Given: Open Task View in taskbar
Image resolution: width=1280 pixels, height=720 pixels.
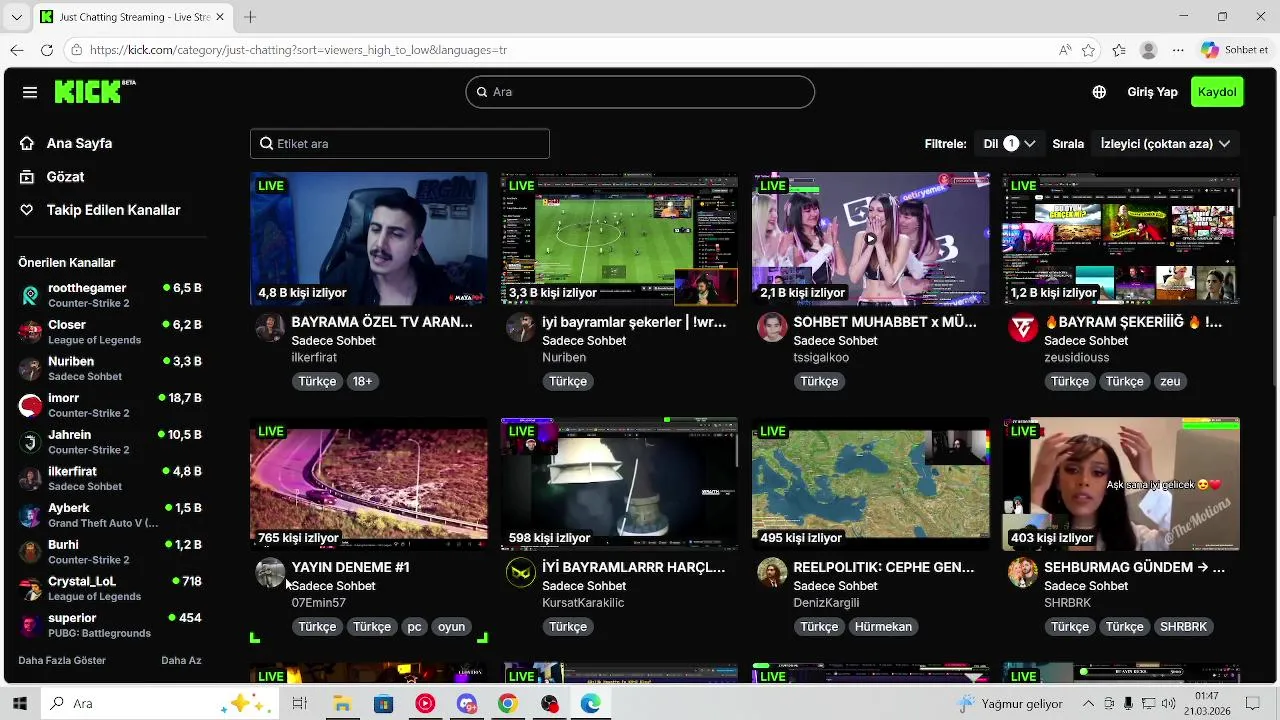Looking at the screenshot, I should coord(299,704).
